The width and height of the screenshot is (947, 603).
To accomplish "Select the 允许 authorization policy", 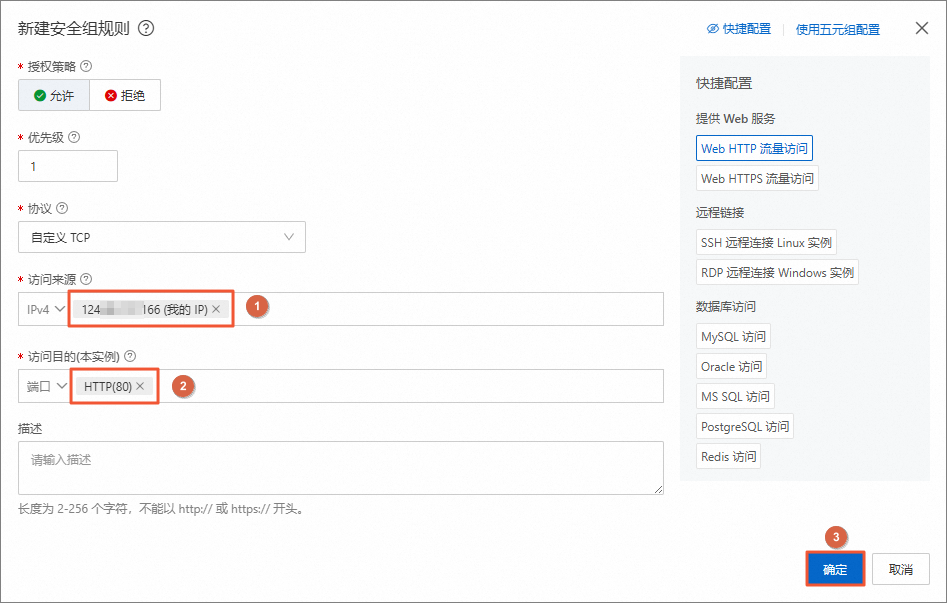I will [x=54, y=95].
